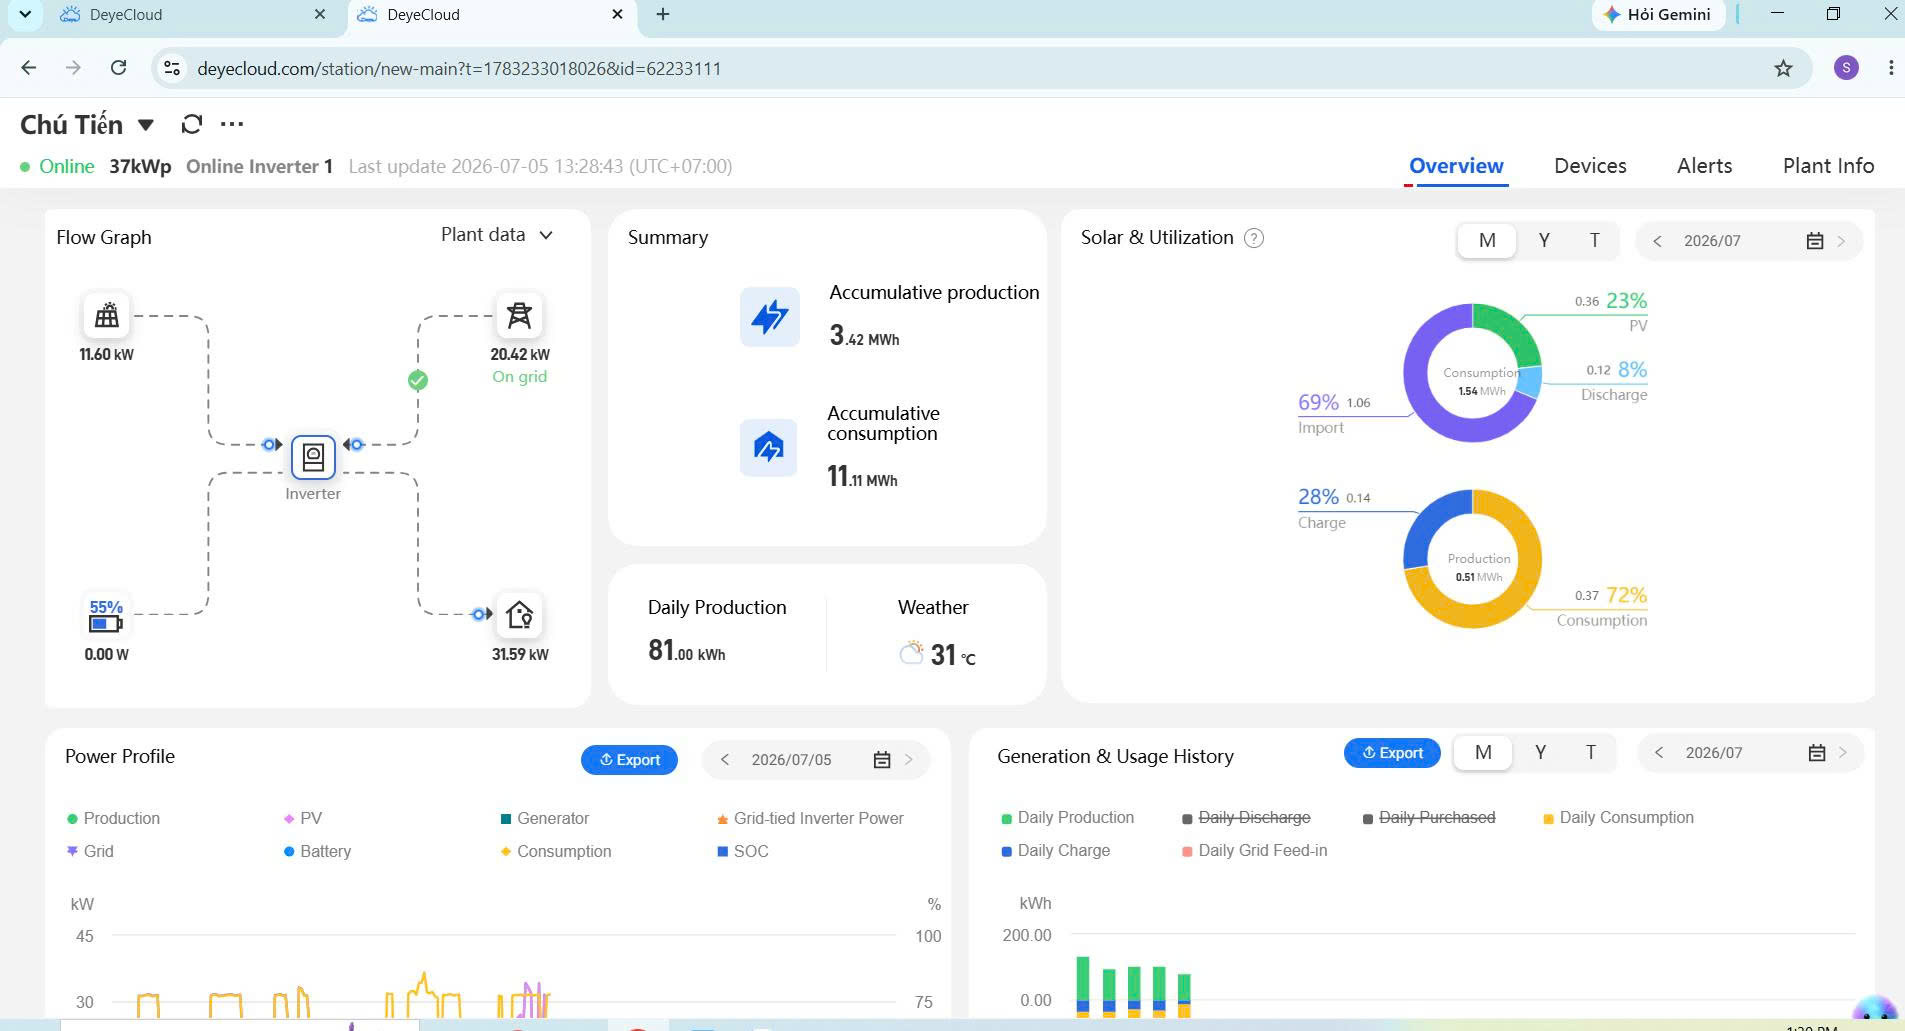Click the Consumption donut chart ring
Viewport: 1905px width, 1031px height.
click(1472, 373)
